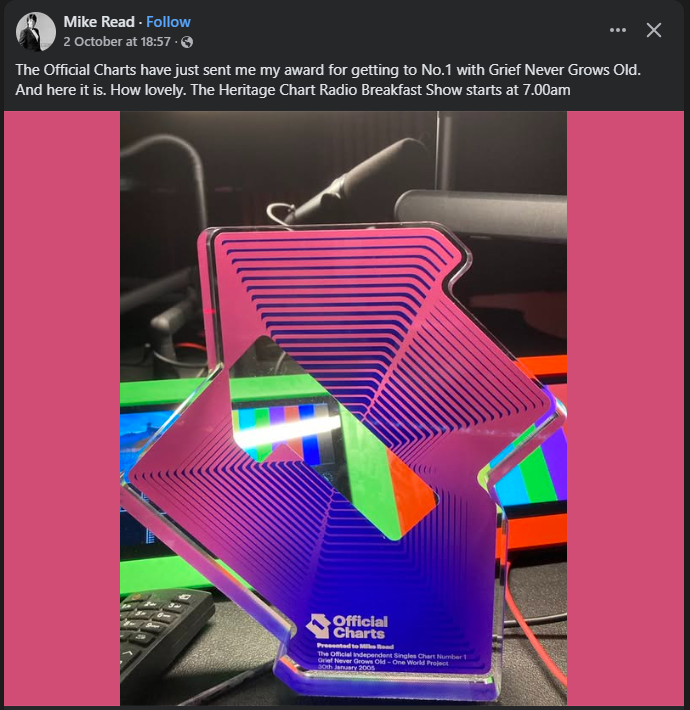
Task: Click the Official Charts logo on the trophy
Action: click(x=347, y=627)
